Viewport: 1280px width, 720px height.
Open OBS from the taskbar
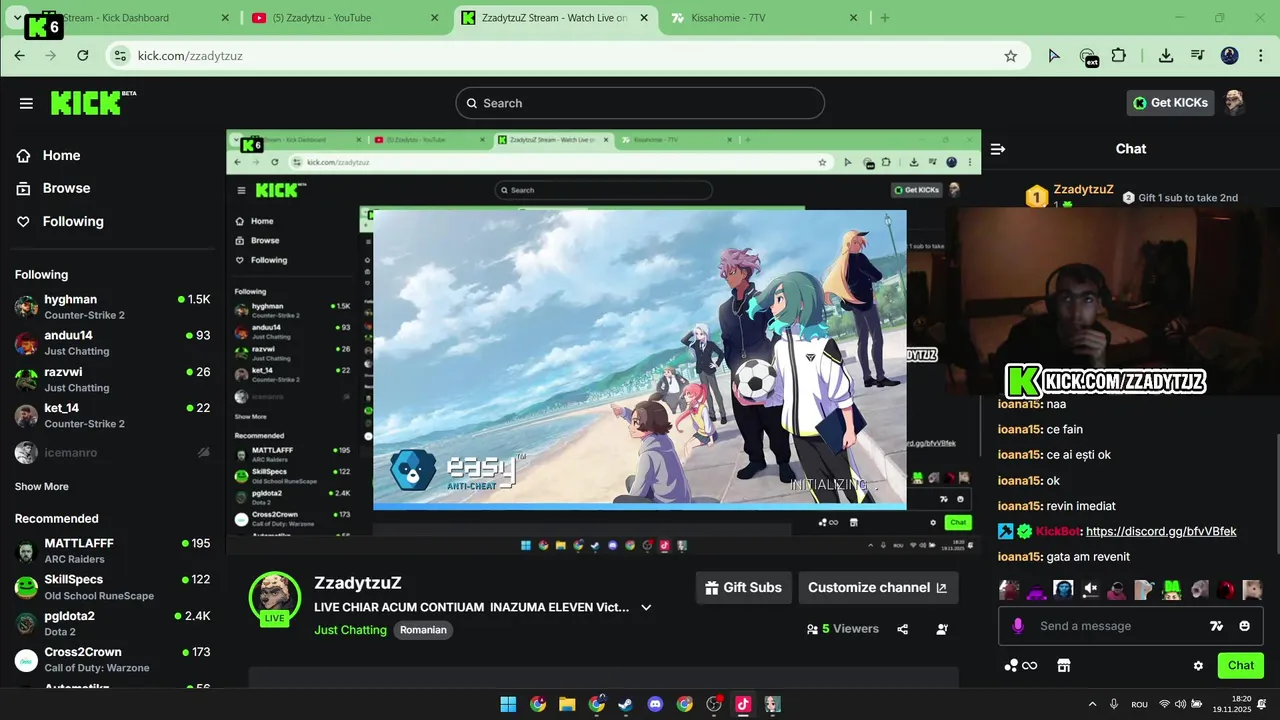pos(714,704)
